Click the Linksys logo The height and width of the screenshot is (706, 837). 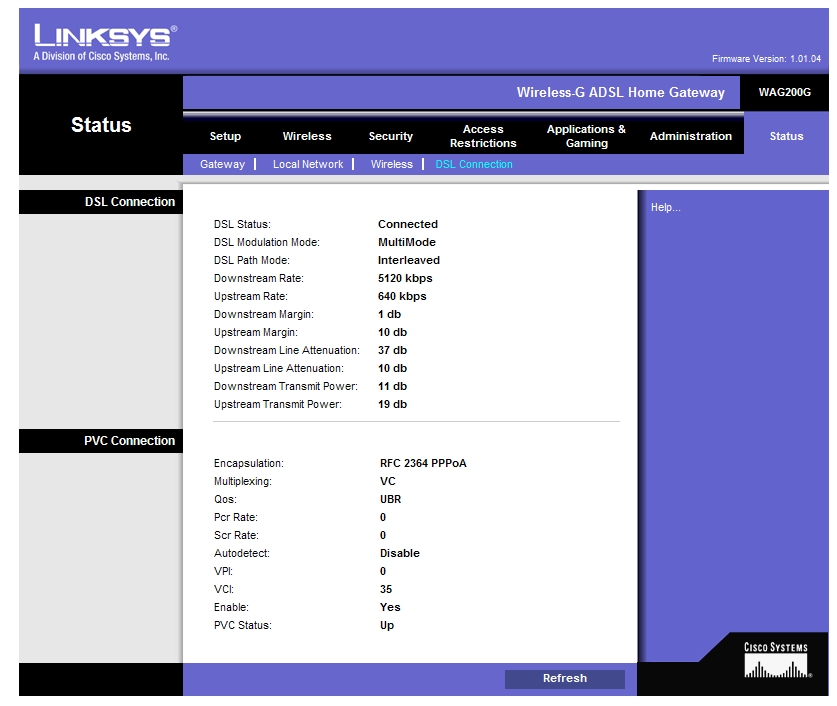(x=105, y=42)
